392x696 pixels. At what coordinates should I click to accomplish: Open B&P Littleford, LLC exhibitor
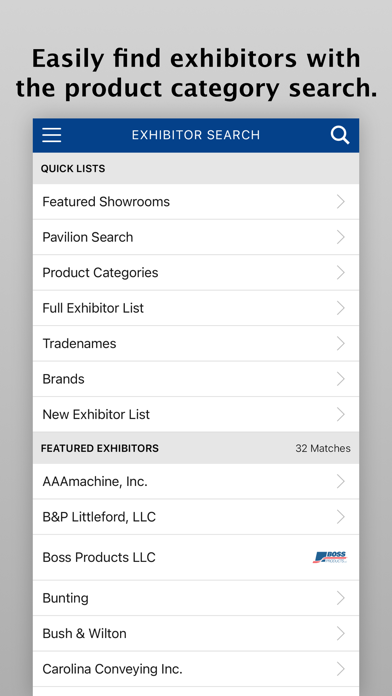click(x=196, y=517)
